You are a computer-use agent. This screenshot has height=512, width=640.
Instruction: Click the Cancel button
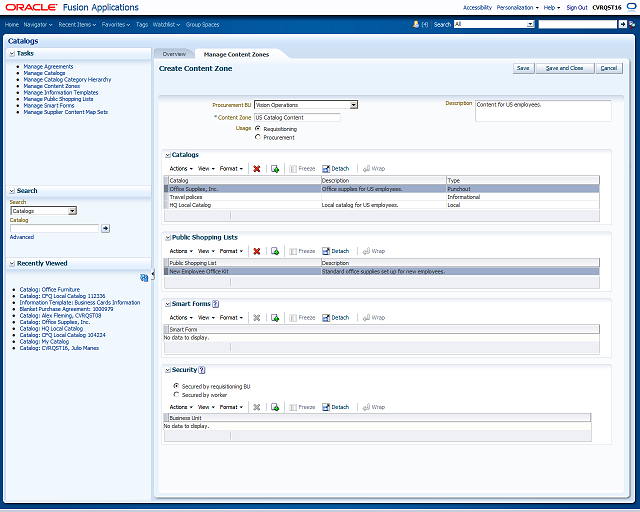609,68
